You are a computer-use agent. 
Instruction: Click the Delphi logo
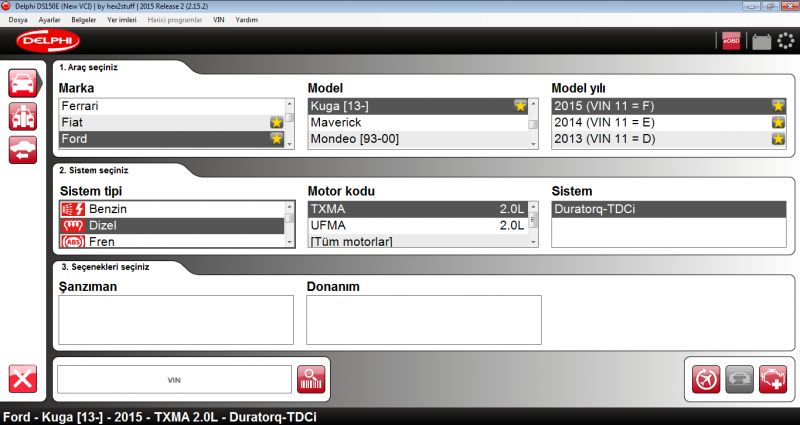tap(48, 41)
